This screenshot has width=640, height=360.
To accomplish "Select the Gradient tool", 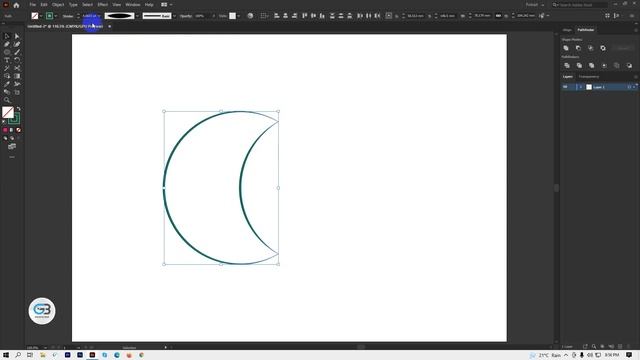I will click(17, 76).
